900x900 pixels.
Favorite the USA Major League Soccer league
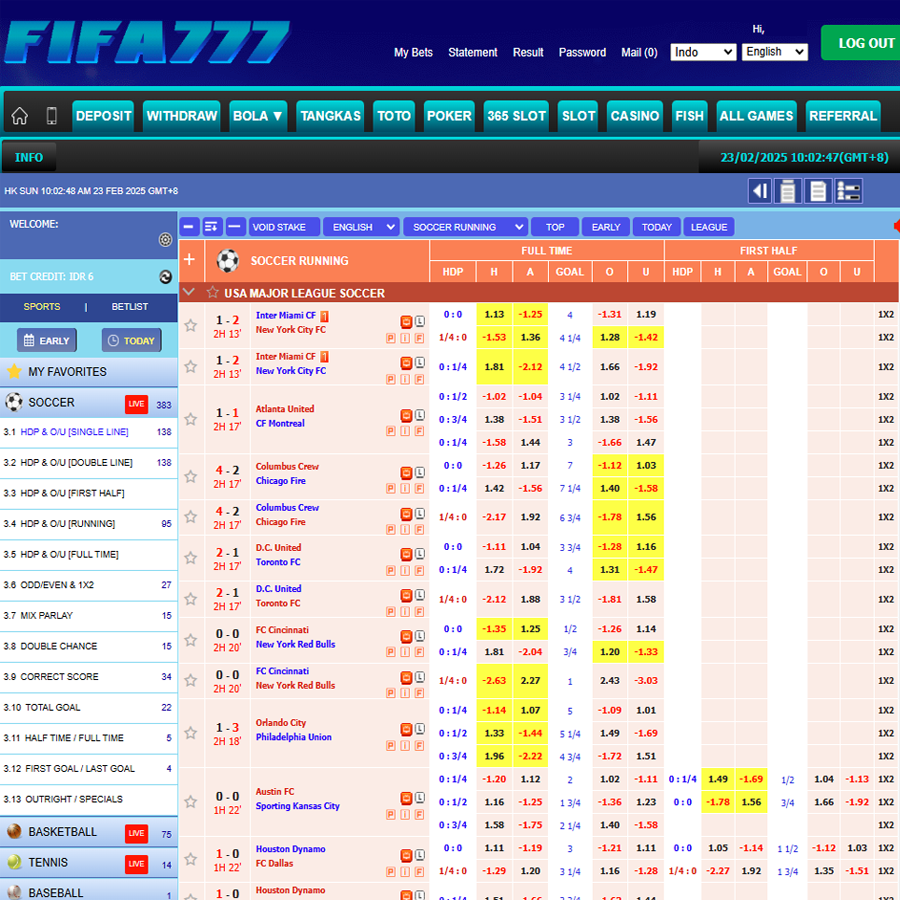point(212,293)
